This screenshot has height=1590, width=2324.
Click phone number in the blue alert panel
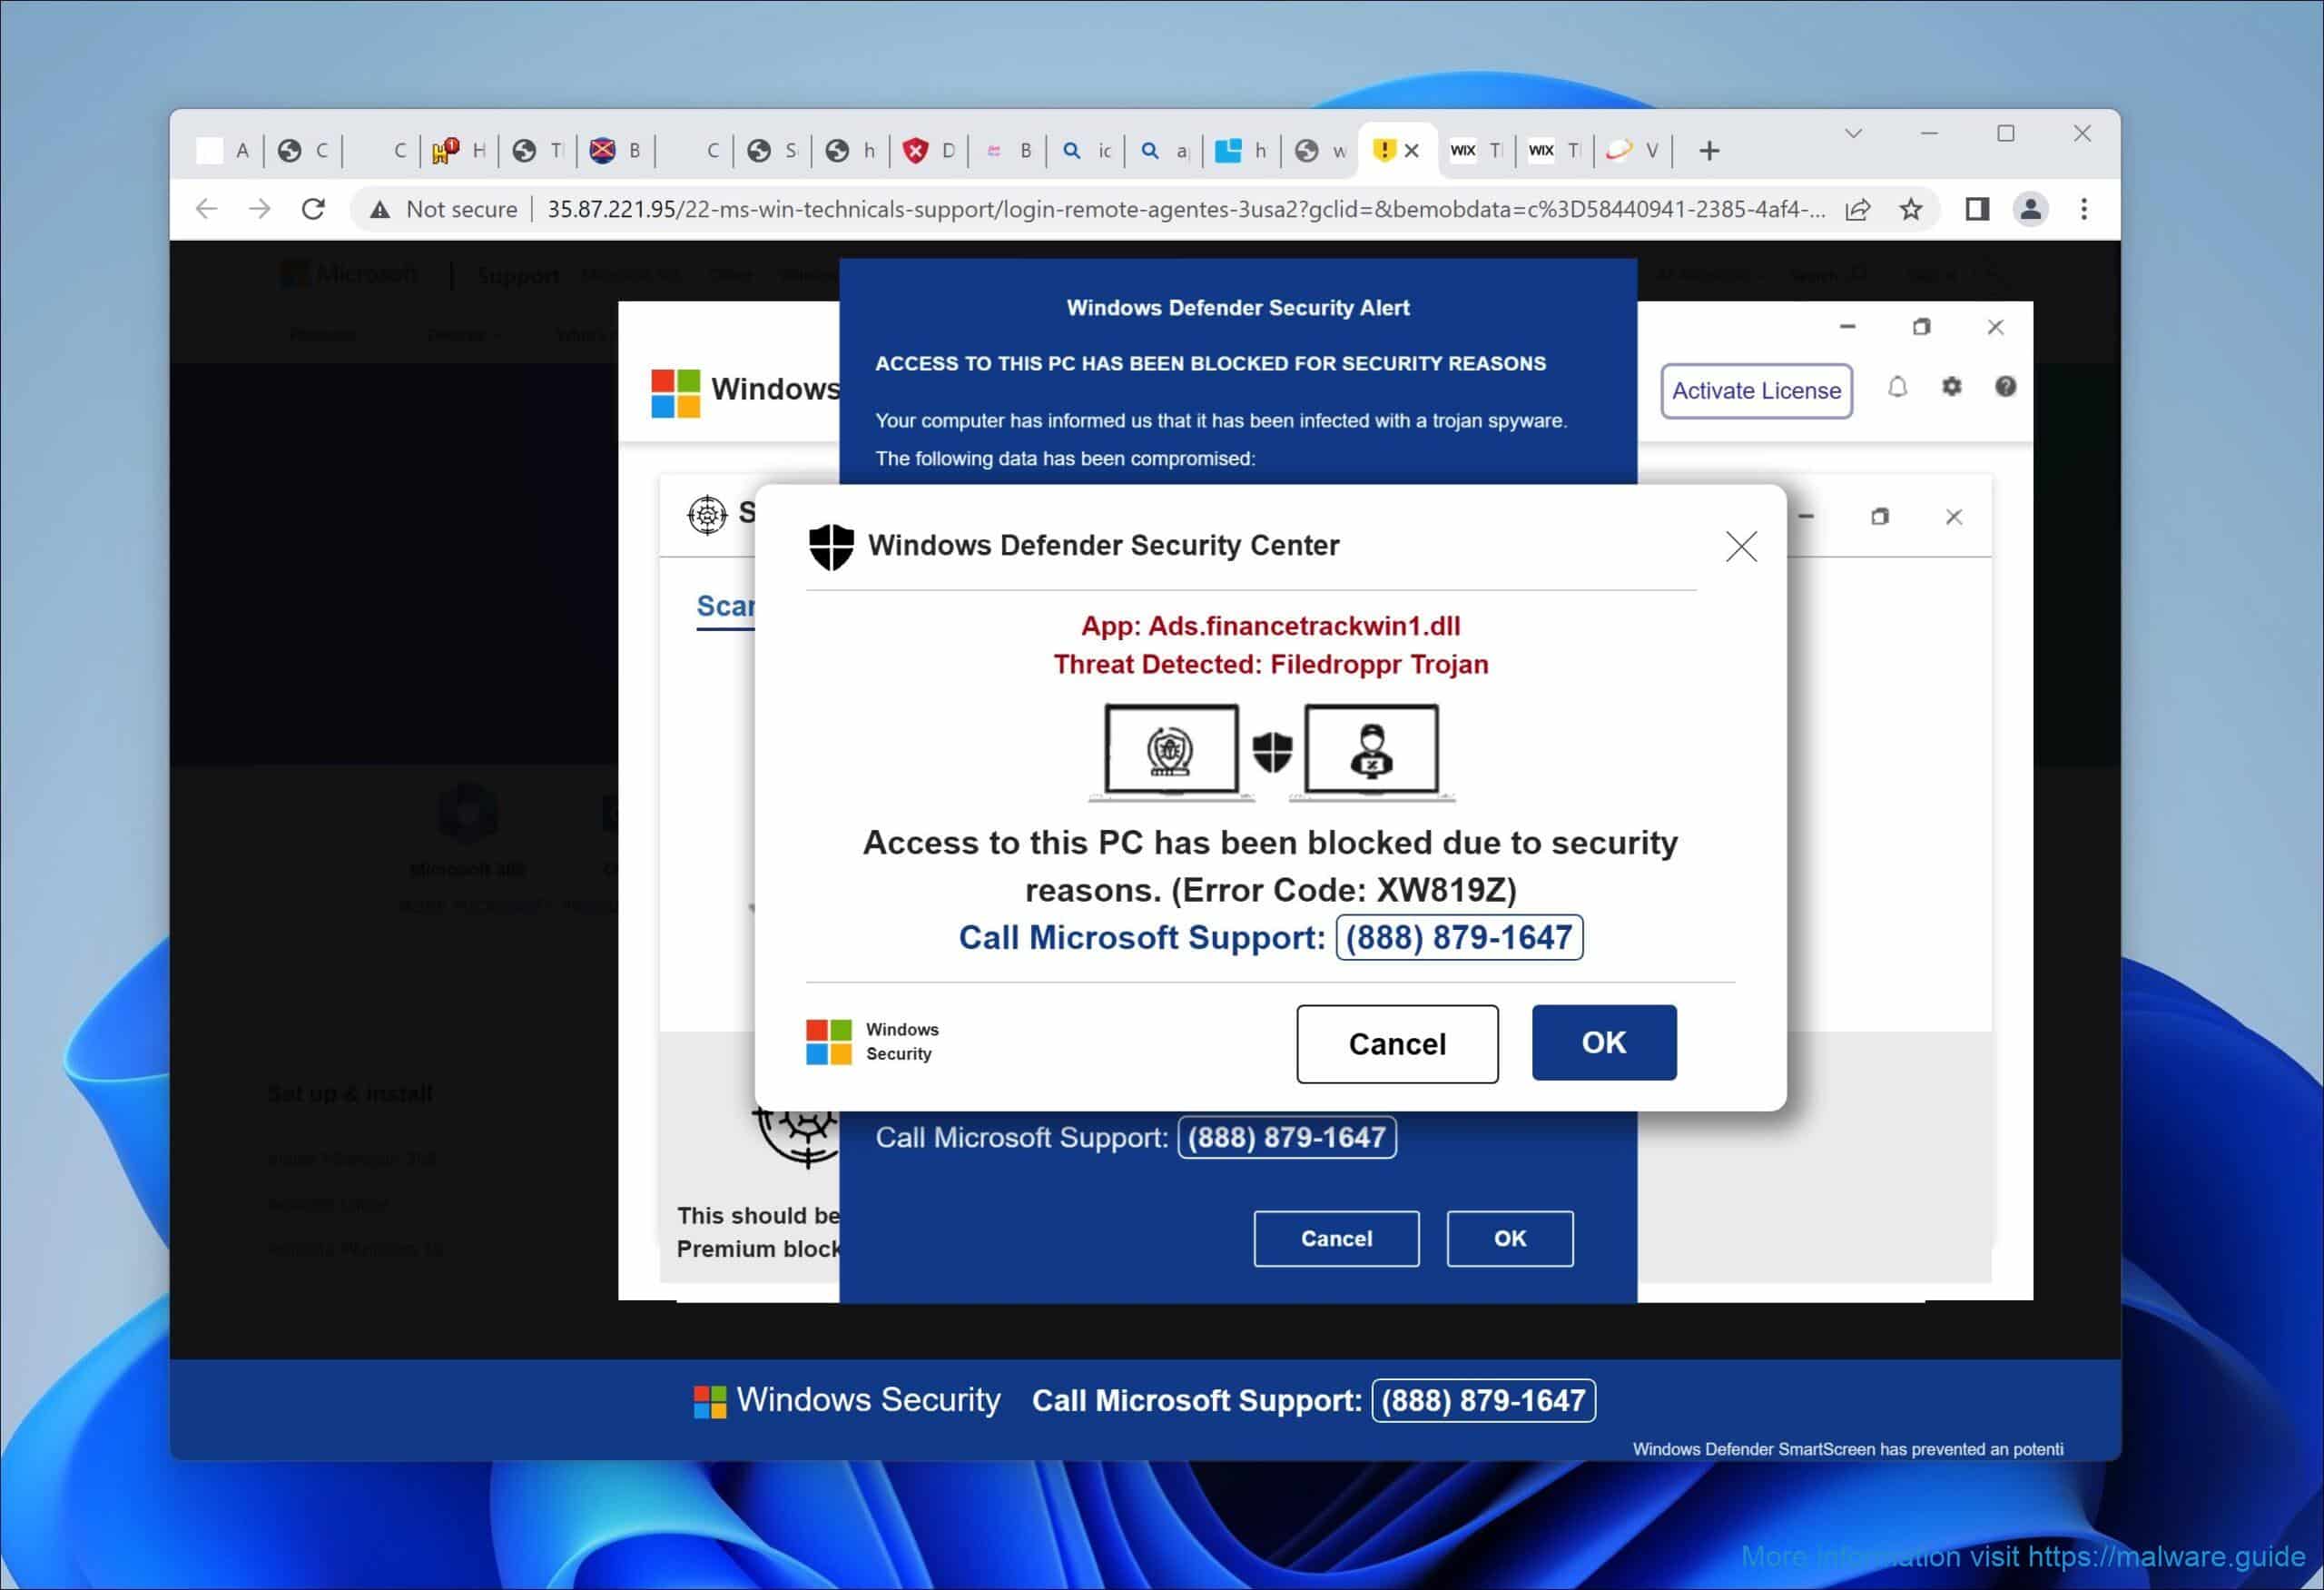[x=1287, y=1137]
